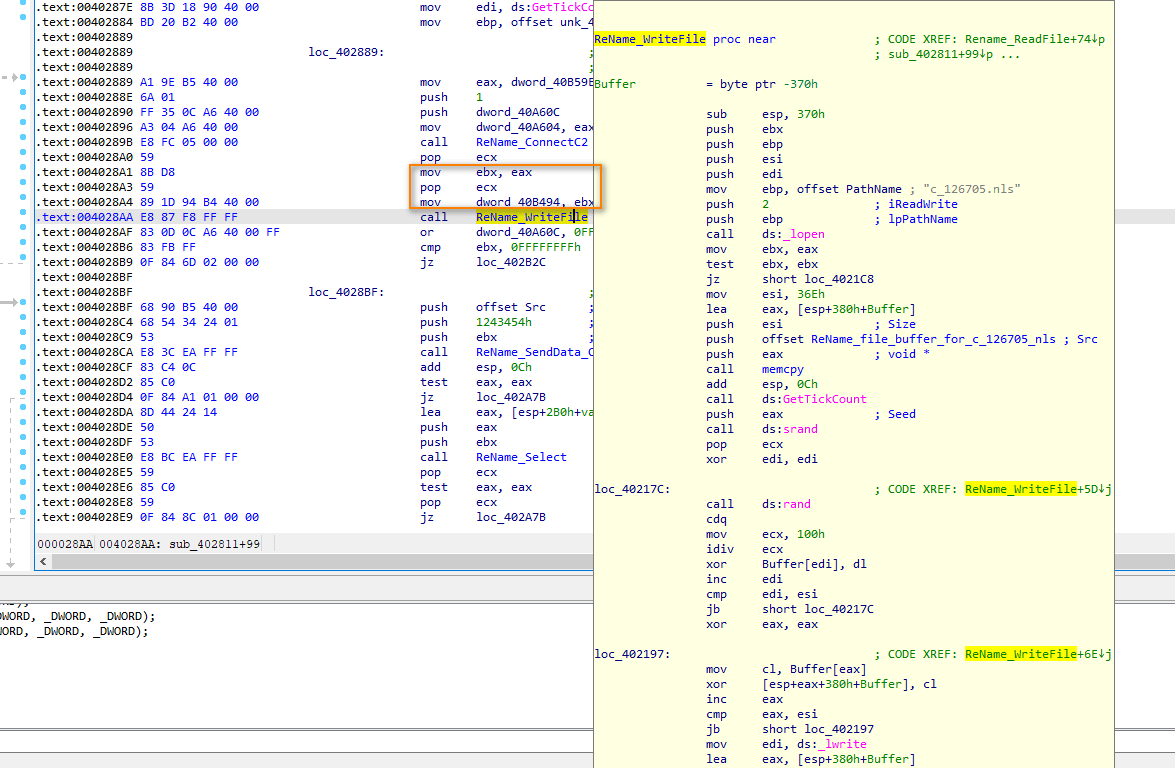Click highlighted ReName_WriteFile at 004028AA
This screenshot has height=768, width=1175.
(x=532, y=217)
